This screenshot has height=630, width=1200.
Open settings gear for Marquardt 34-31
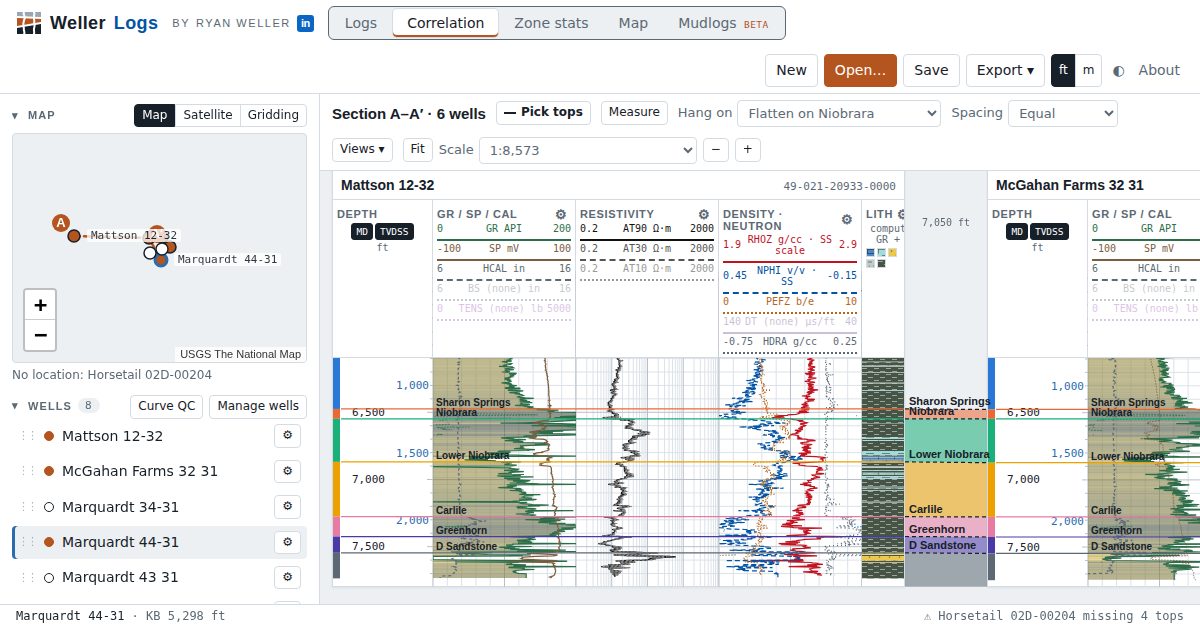[x=288, y=507]
